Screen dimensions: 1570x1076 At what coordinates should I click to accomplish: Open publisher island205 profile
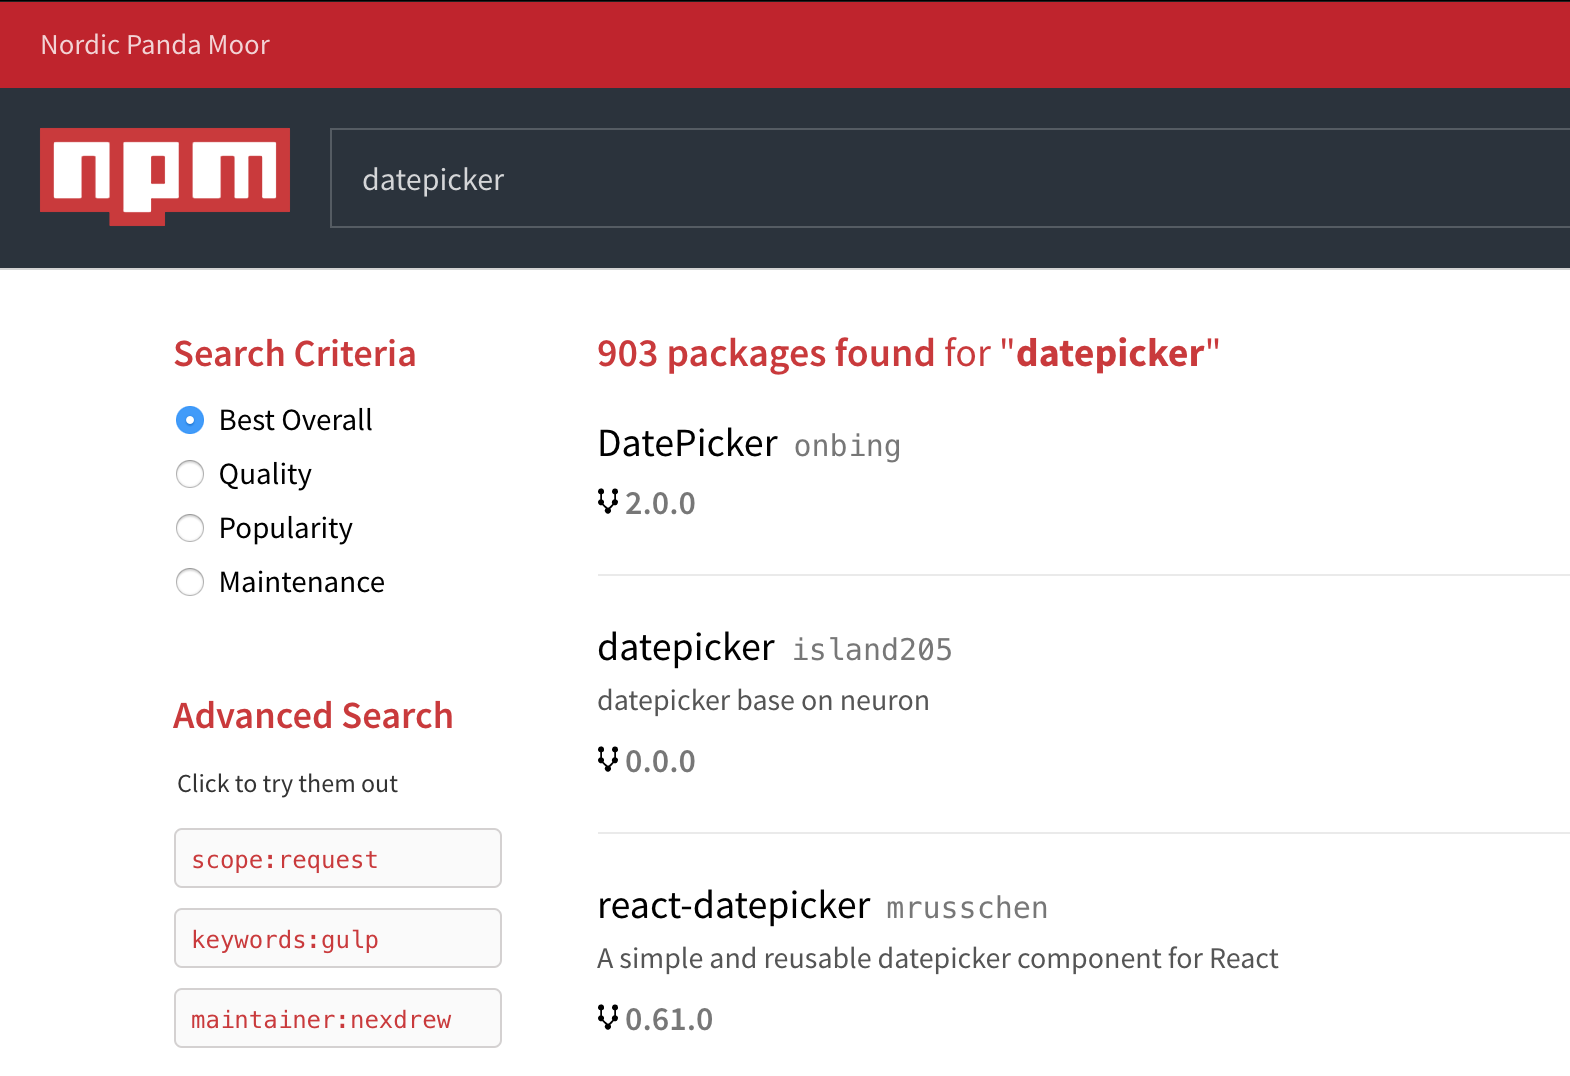(x=872, y=650)
